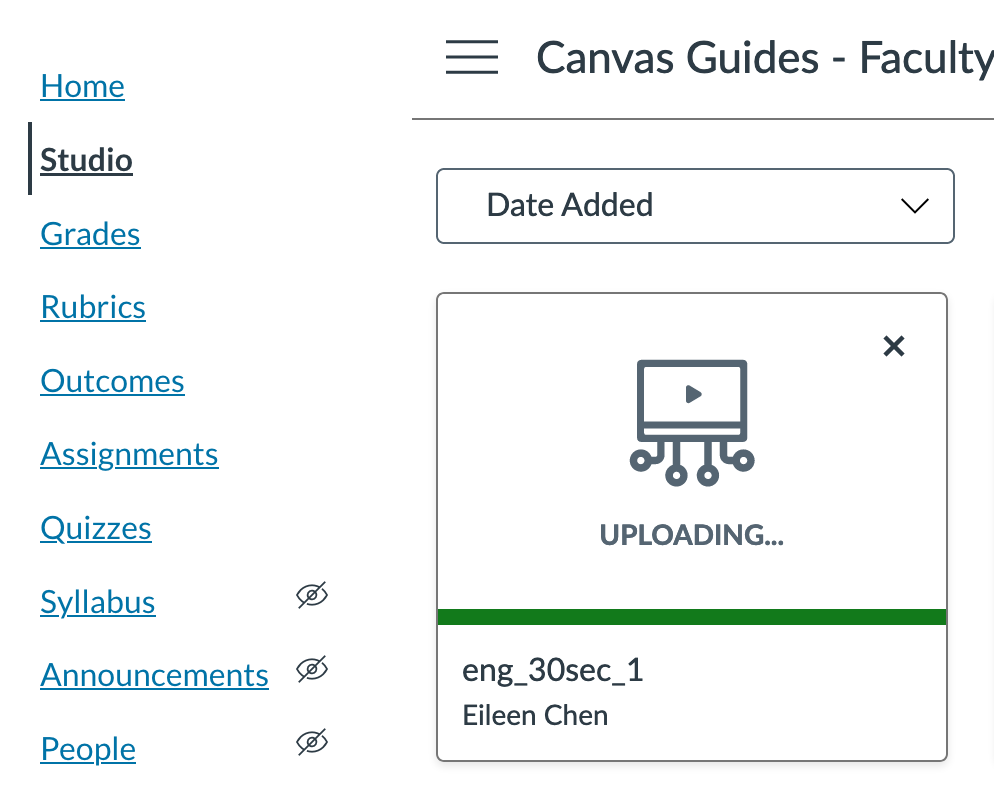Click the video upload media icon
994x790 pixels.
[x=692, y=422]
